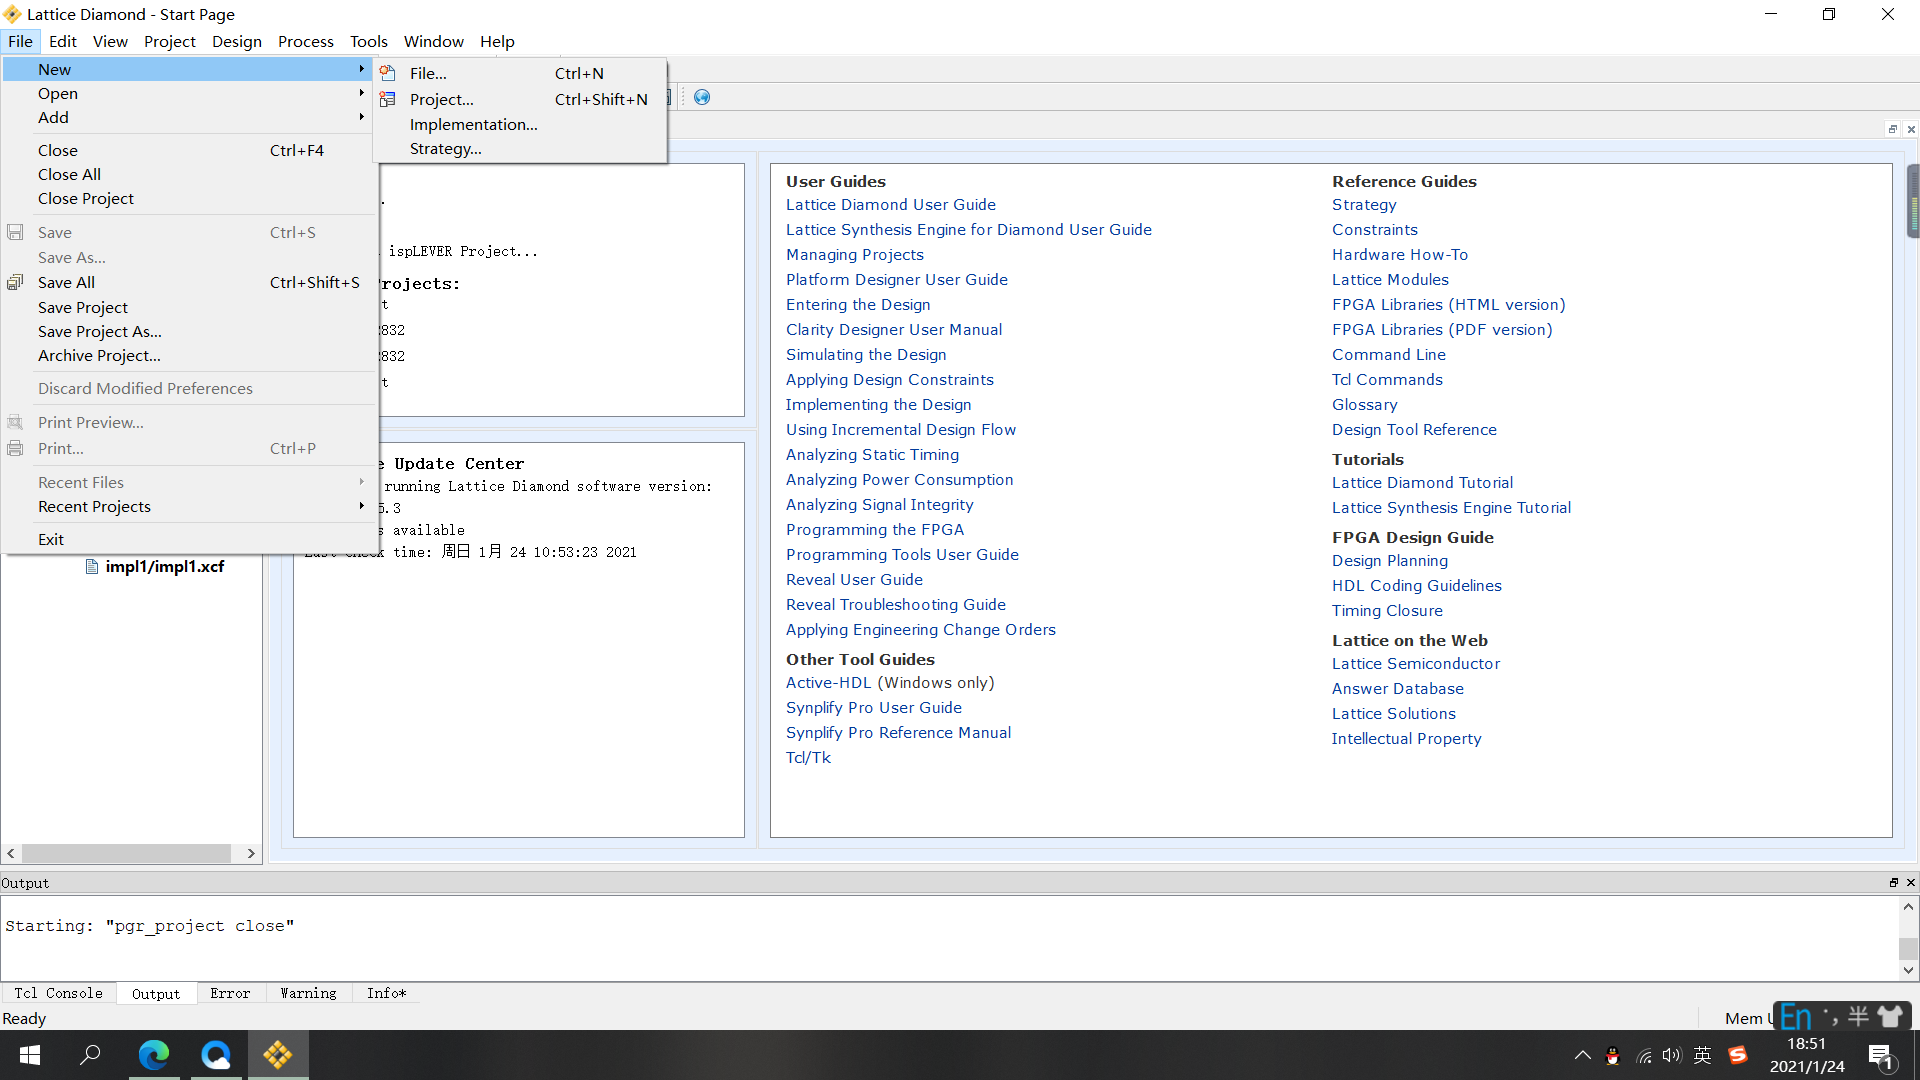Click the impl1.xcf file icon
The height and width of the screenshot is (1080, 1920).
tap(92, 566)
